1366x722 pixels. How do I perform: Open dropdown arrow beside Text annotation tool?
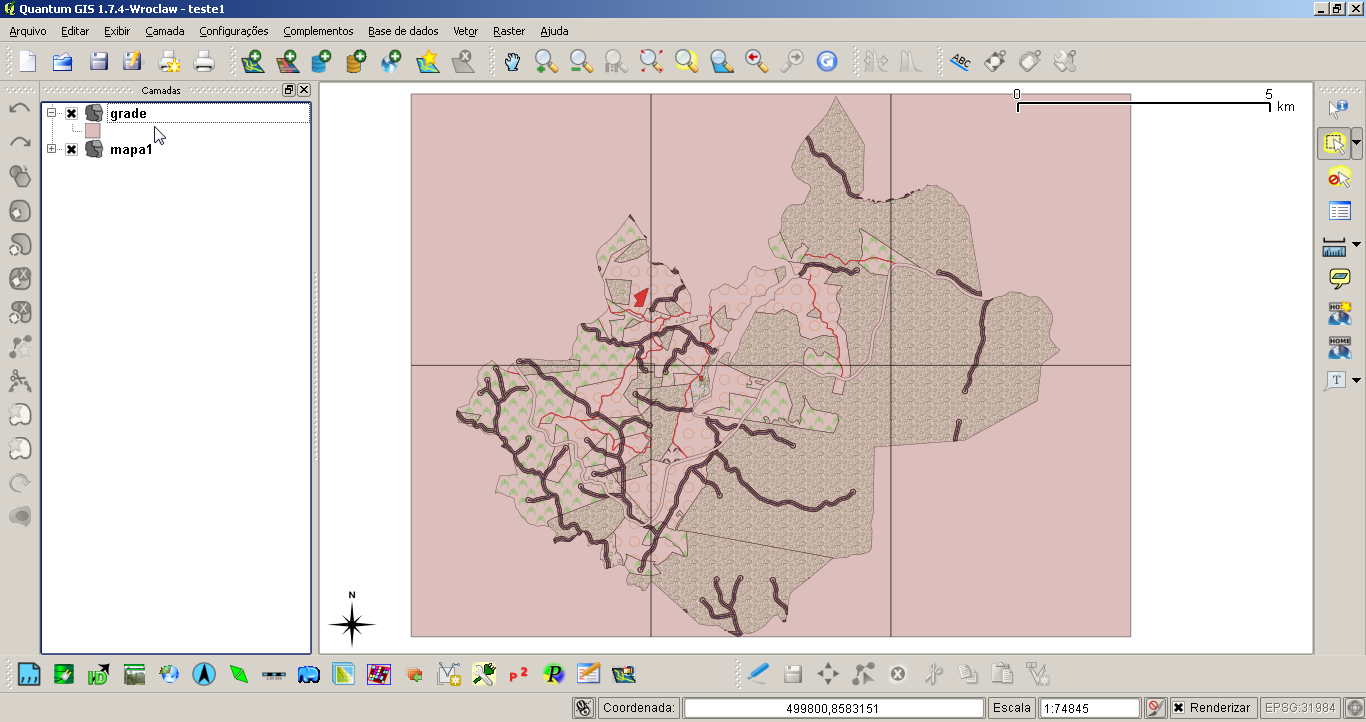point(1356,380)
